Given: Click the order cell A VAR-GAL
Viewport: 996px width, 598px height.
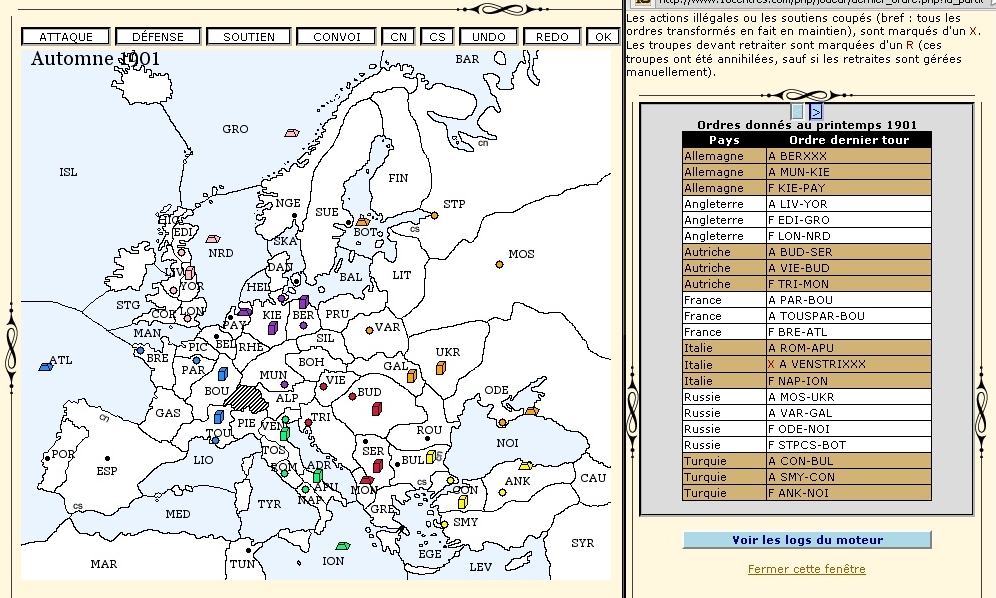Looking at the screenshot, I should [849, 413].
